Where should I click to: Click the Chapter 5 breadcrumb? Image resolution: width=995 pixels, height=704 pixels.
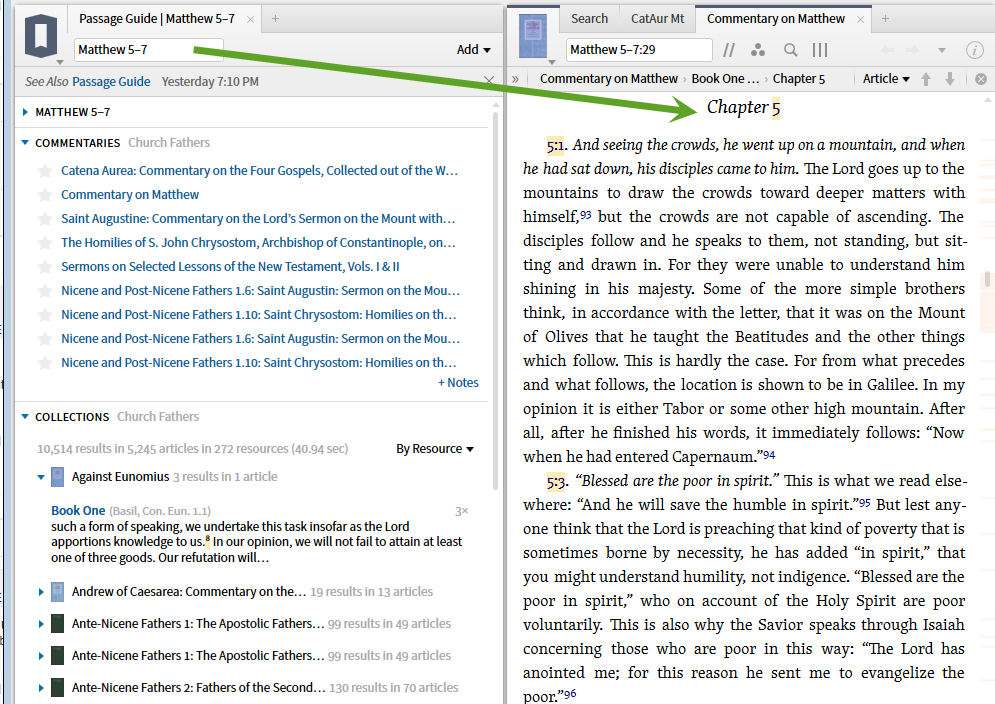pyautogui.click(x=798, y=79)
